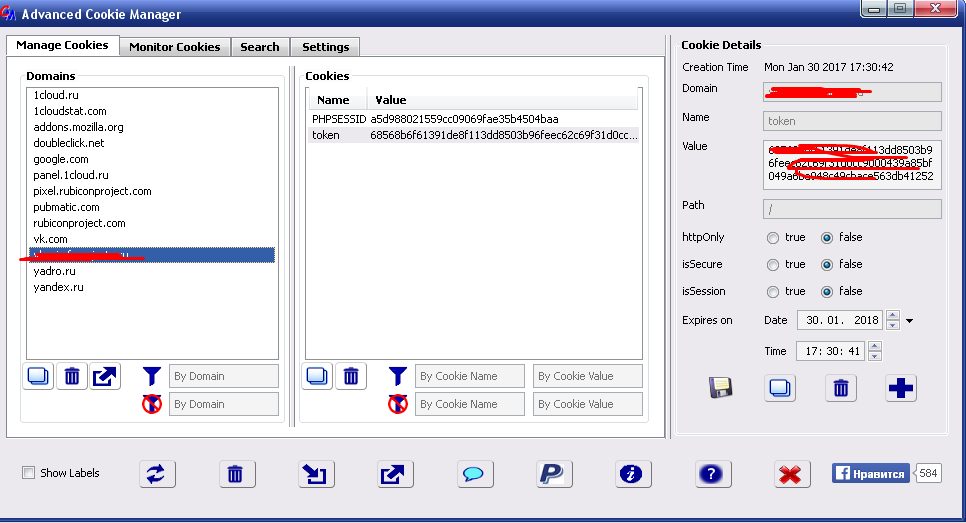The height and width of the screenshot is (523, 966).
Task: Switch to Monitor Cookies tab
Action: pos(174,47)
